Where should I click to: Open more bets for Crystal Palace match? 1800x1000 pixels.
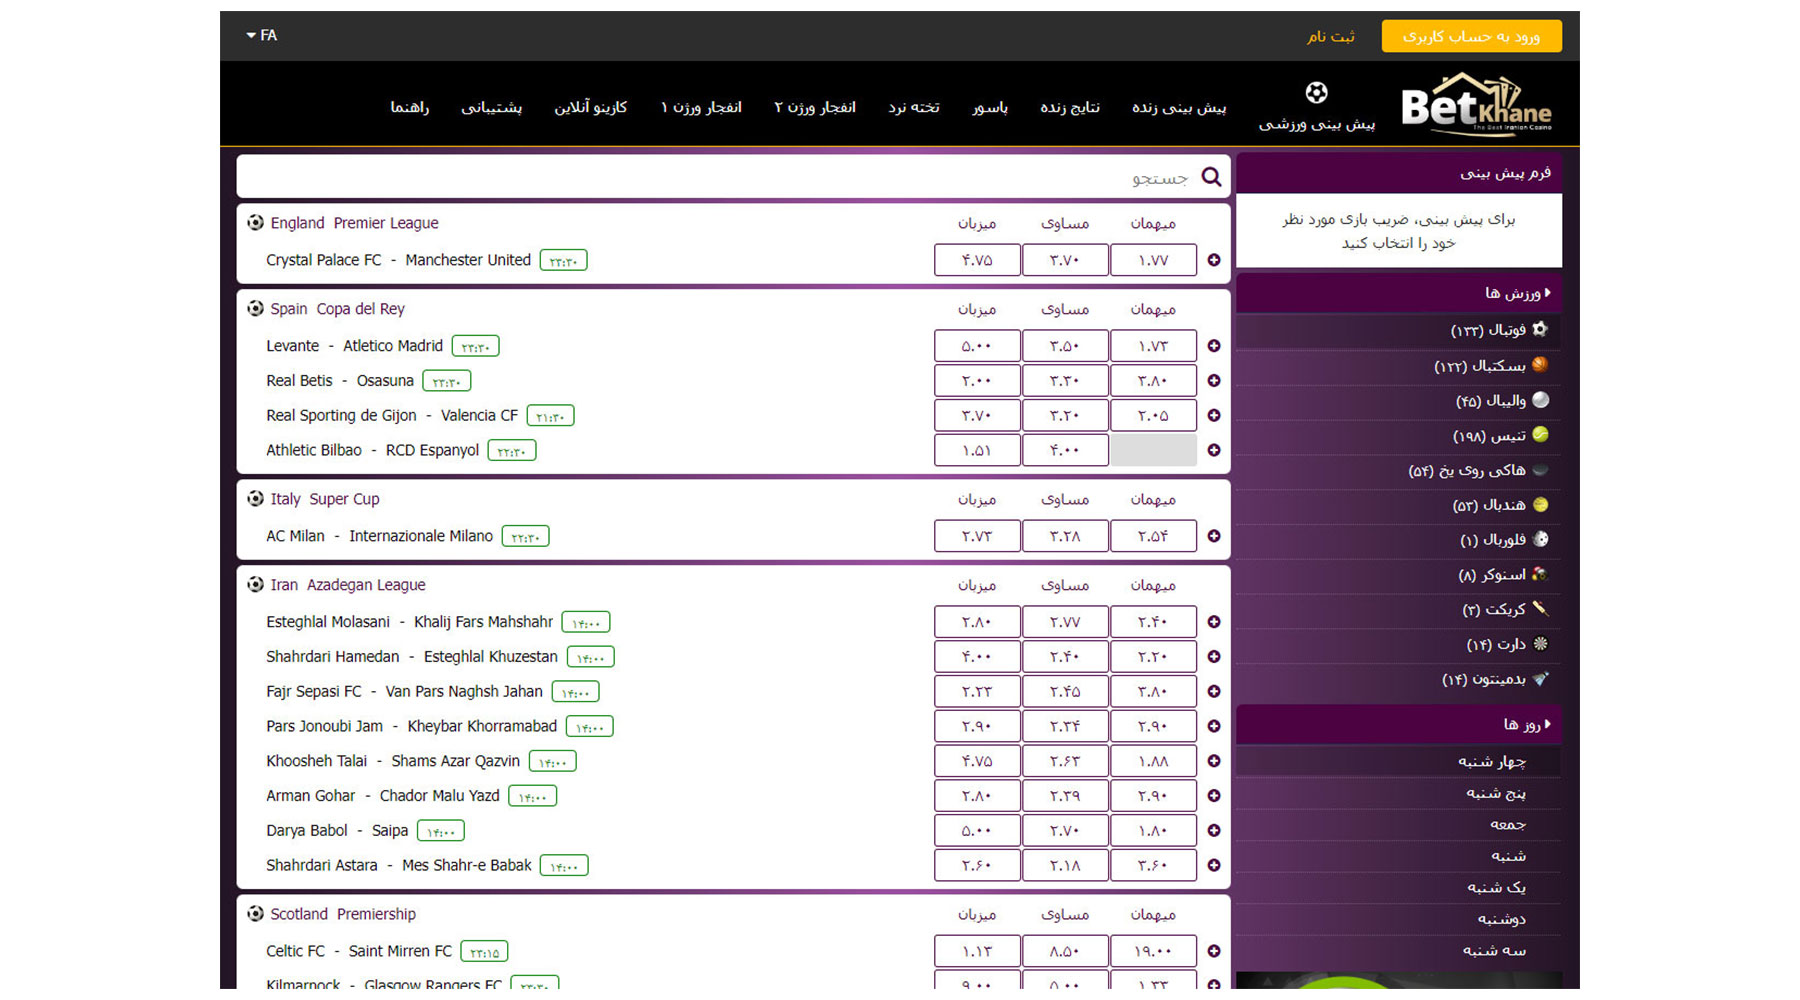pos(1214,260)
